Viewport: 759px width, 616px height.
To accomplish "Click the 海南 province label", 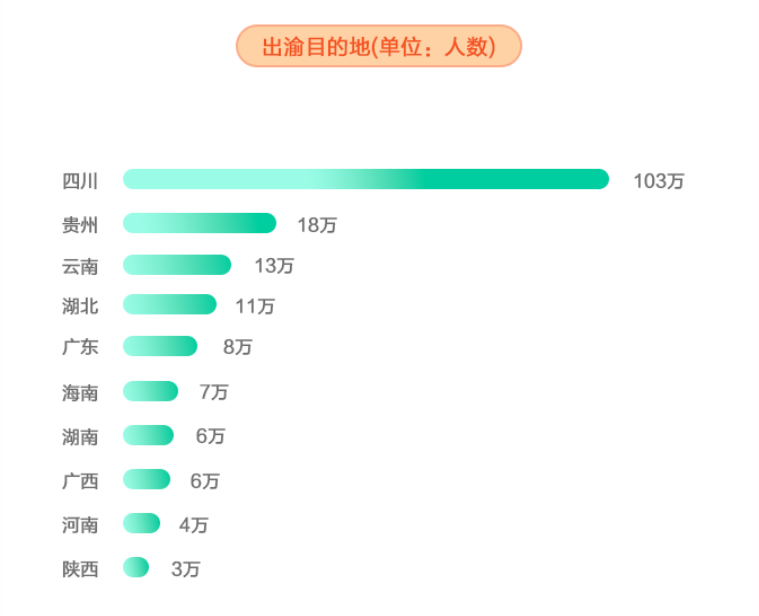I will (x=80, y=393).
